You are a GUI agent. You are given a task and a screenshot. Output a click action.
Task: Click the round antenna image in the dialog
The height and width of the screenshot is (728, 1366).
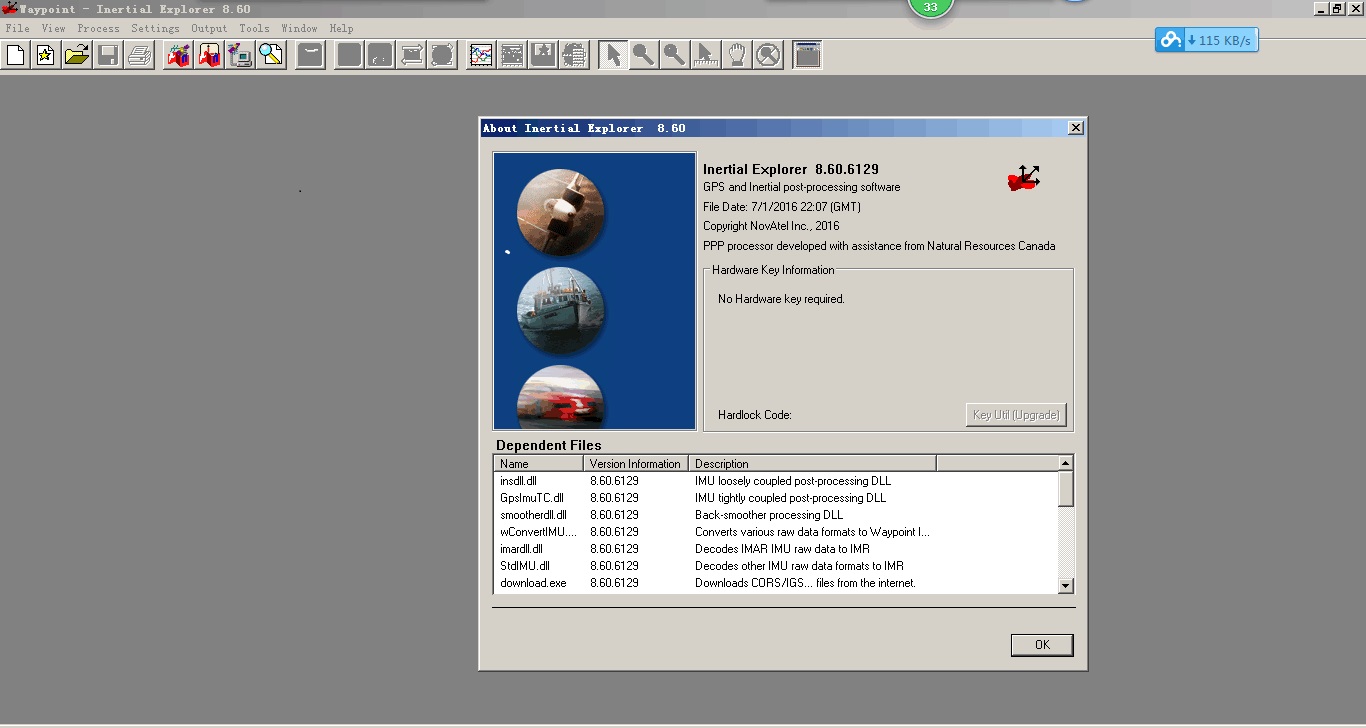[x=561, y=212]
